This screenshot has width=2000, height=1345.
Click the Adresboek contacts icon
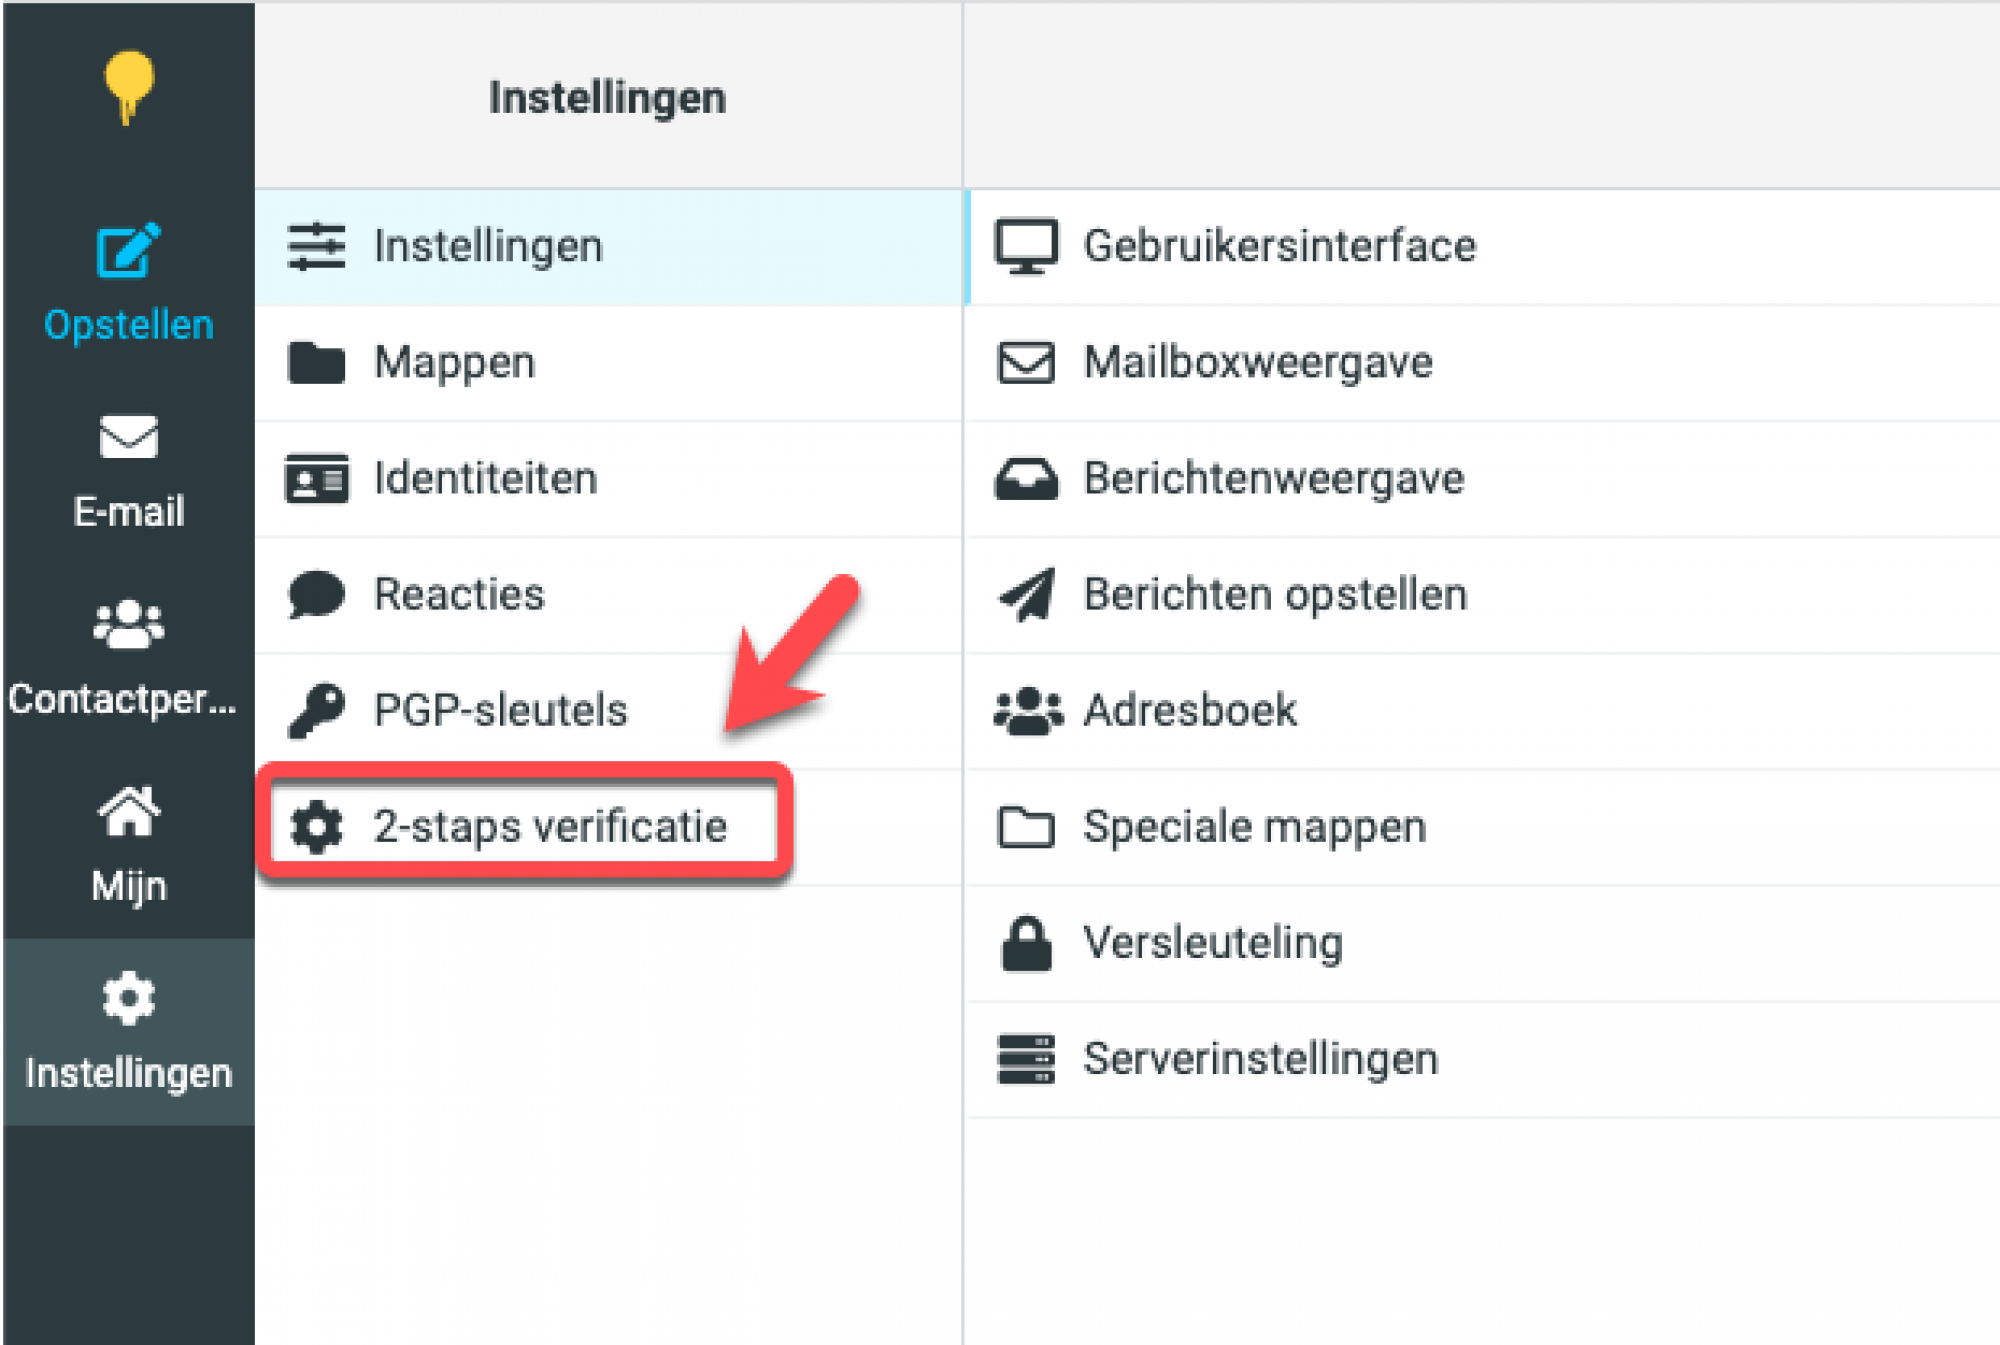1025,710
